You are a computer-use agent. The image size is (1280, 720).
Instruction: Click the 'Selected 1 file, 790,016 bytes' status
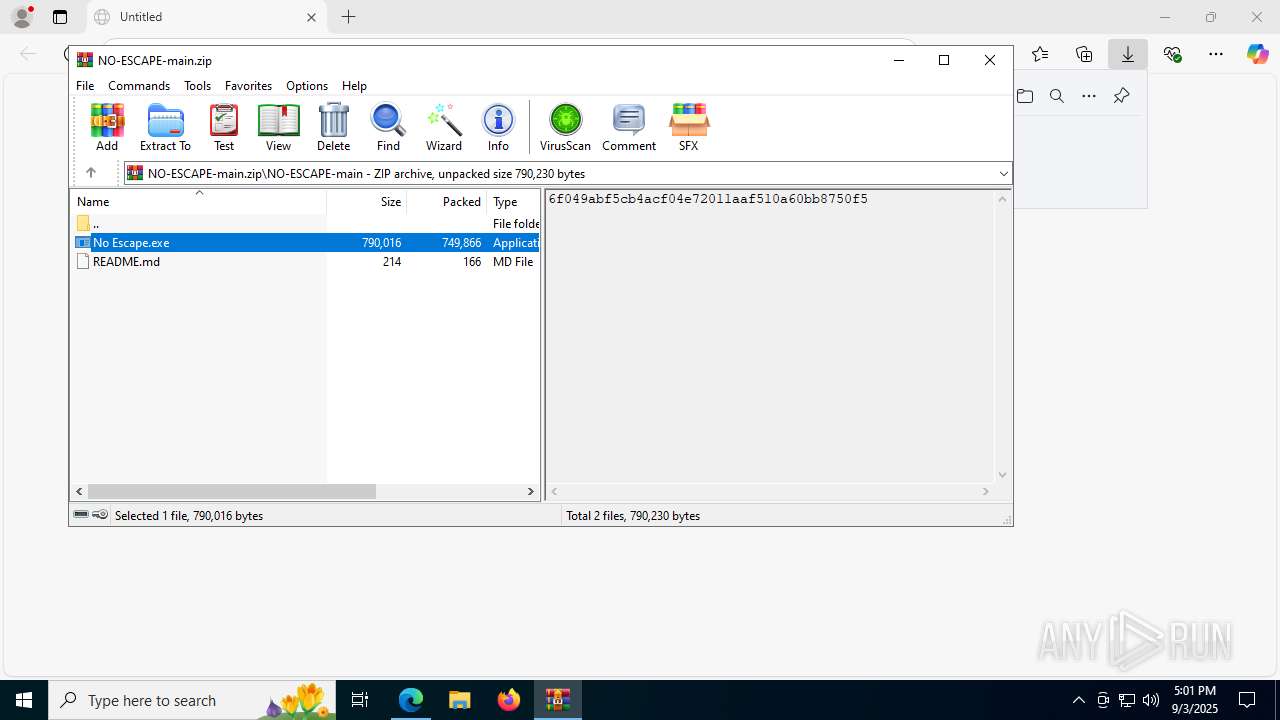(189, 516)
